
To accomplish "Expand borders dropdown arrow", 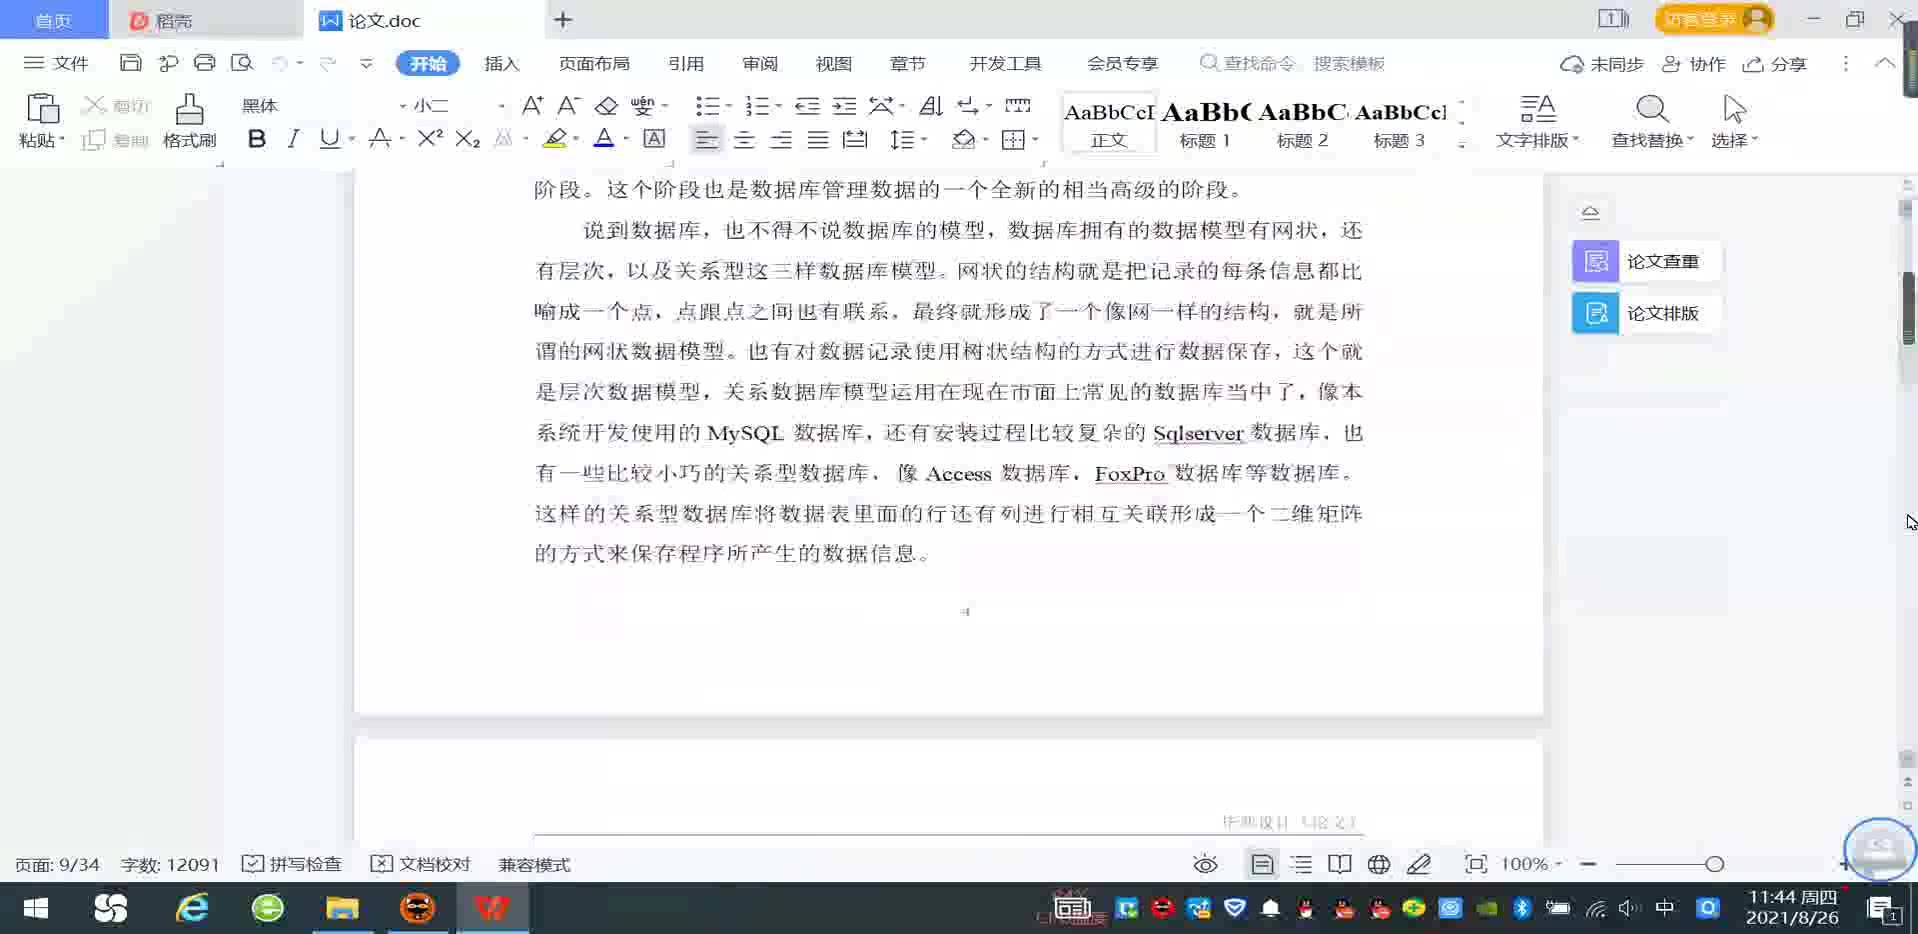I will 1035,139.
